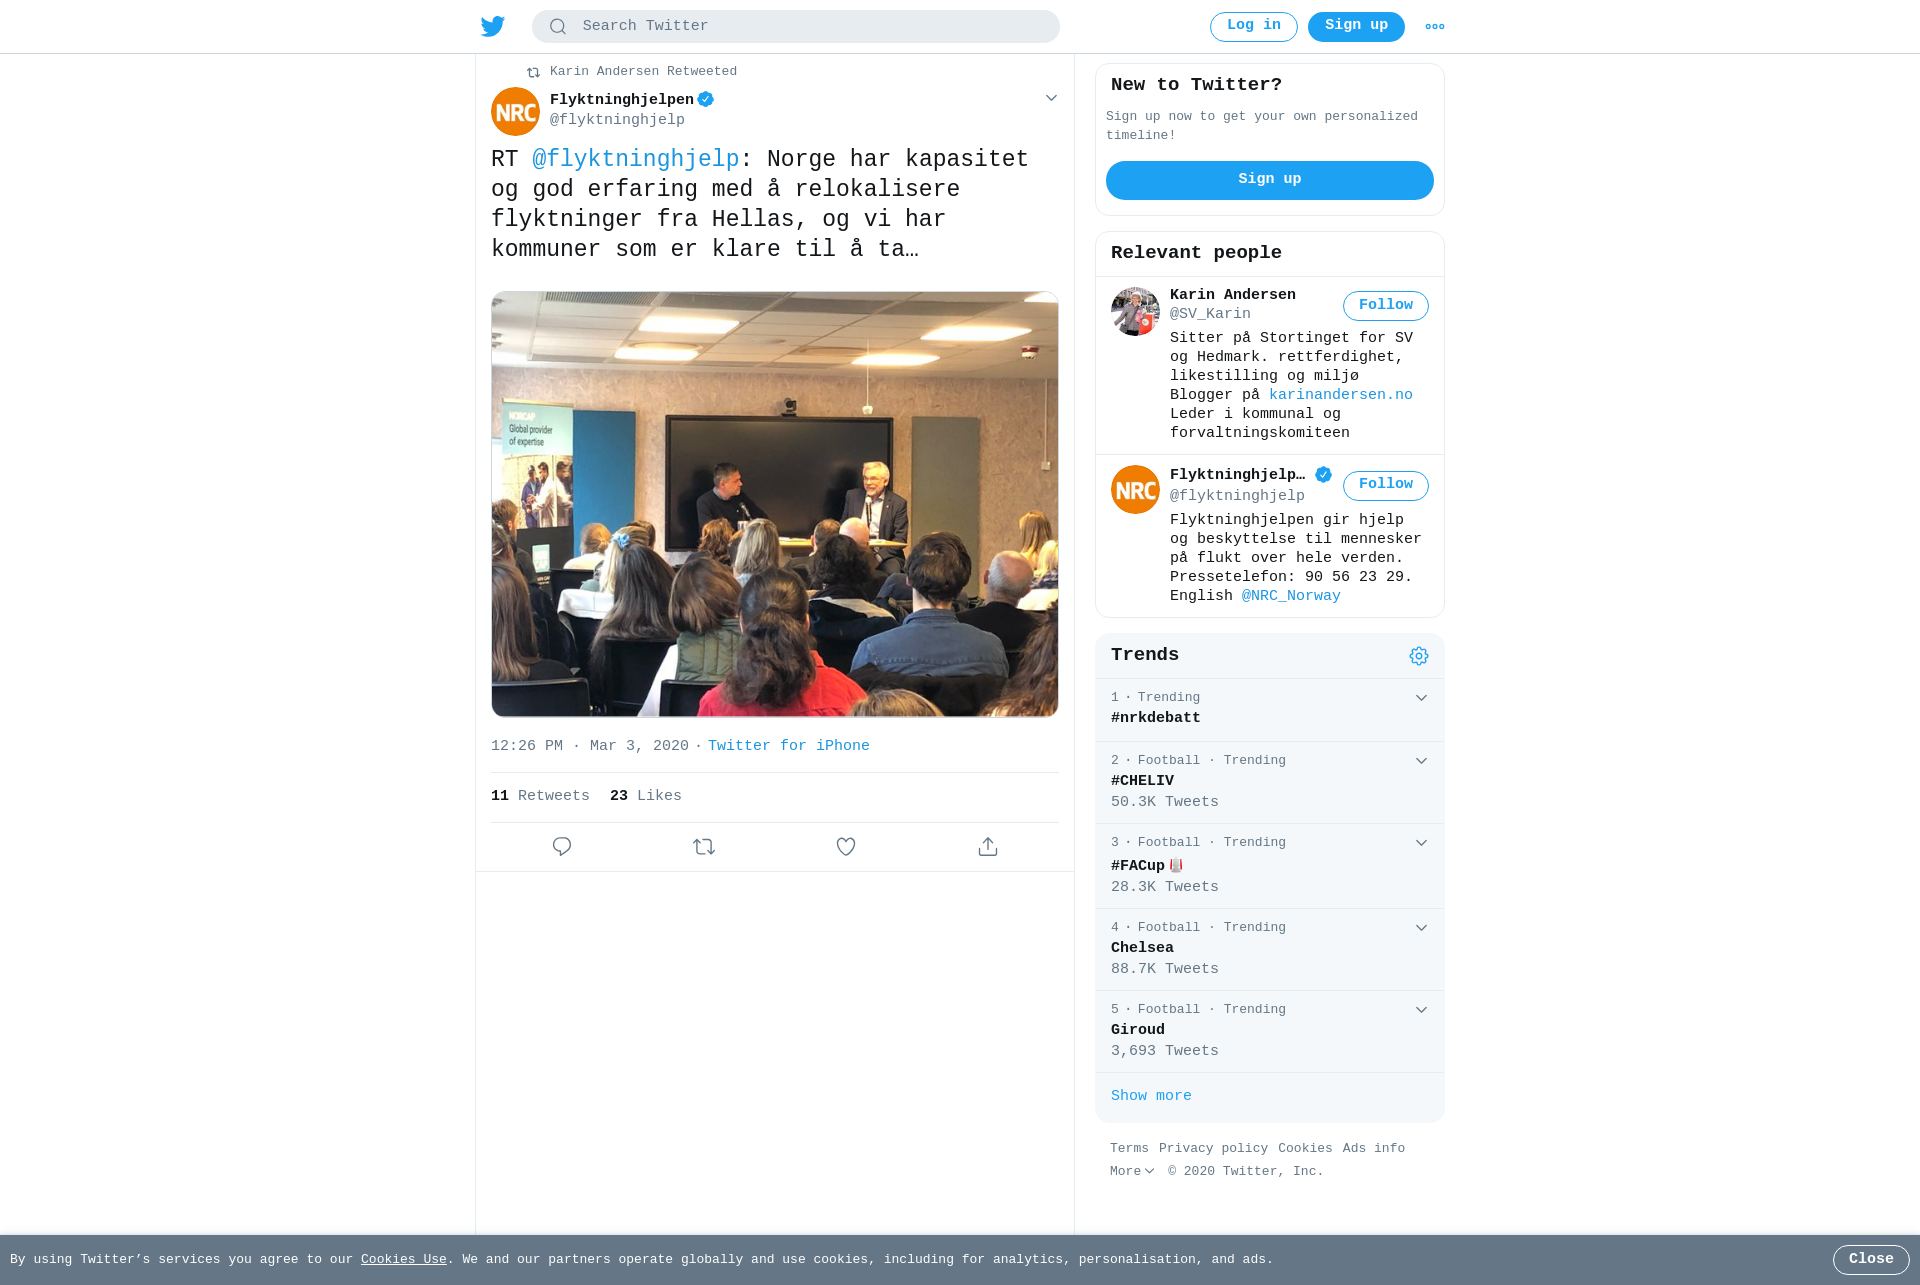
Task: Click the Log in button
Action: pos(1254,27)
